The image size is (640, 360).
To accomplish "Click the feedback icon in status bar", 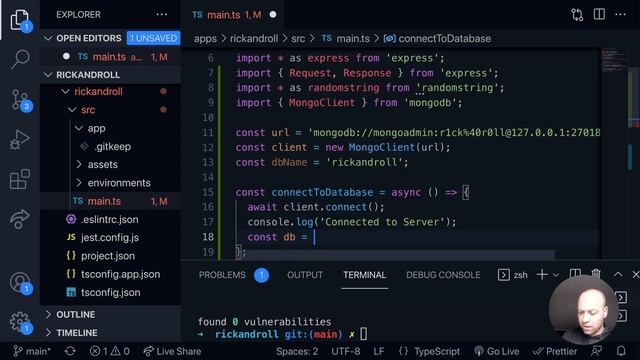I will (597, 351).
